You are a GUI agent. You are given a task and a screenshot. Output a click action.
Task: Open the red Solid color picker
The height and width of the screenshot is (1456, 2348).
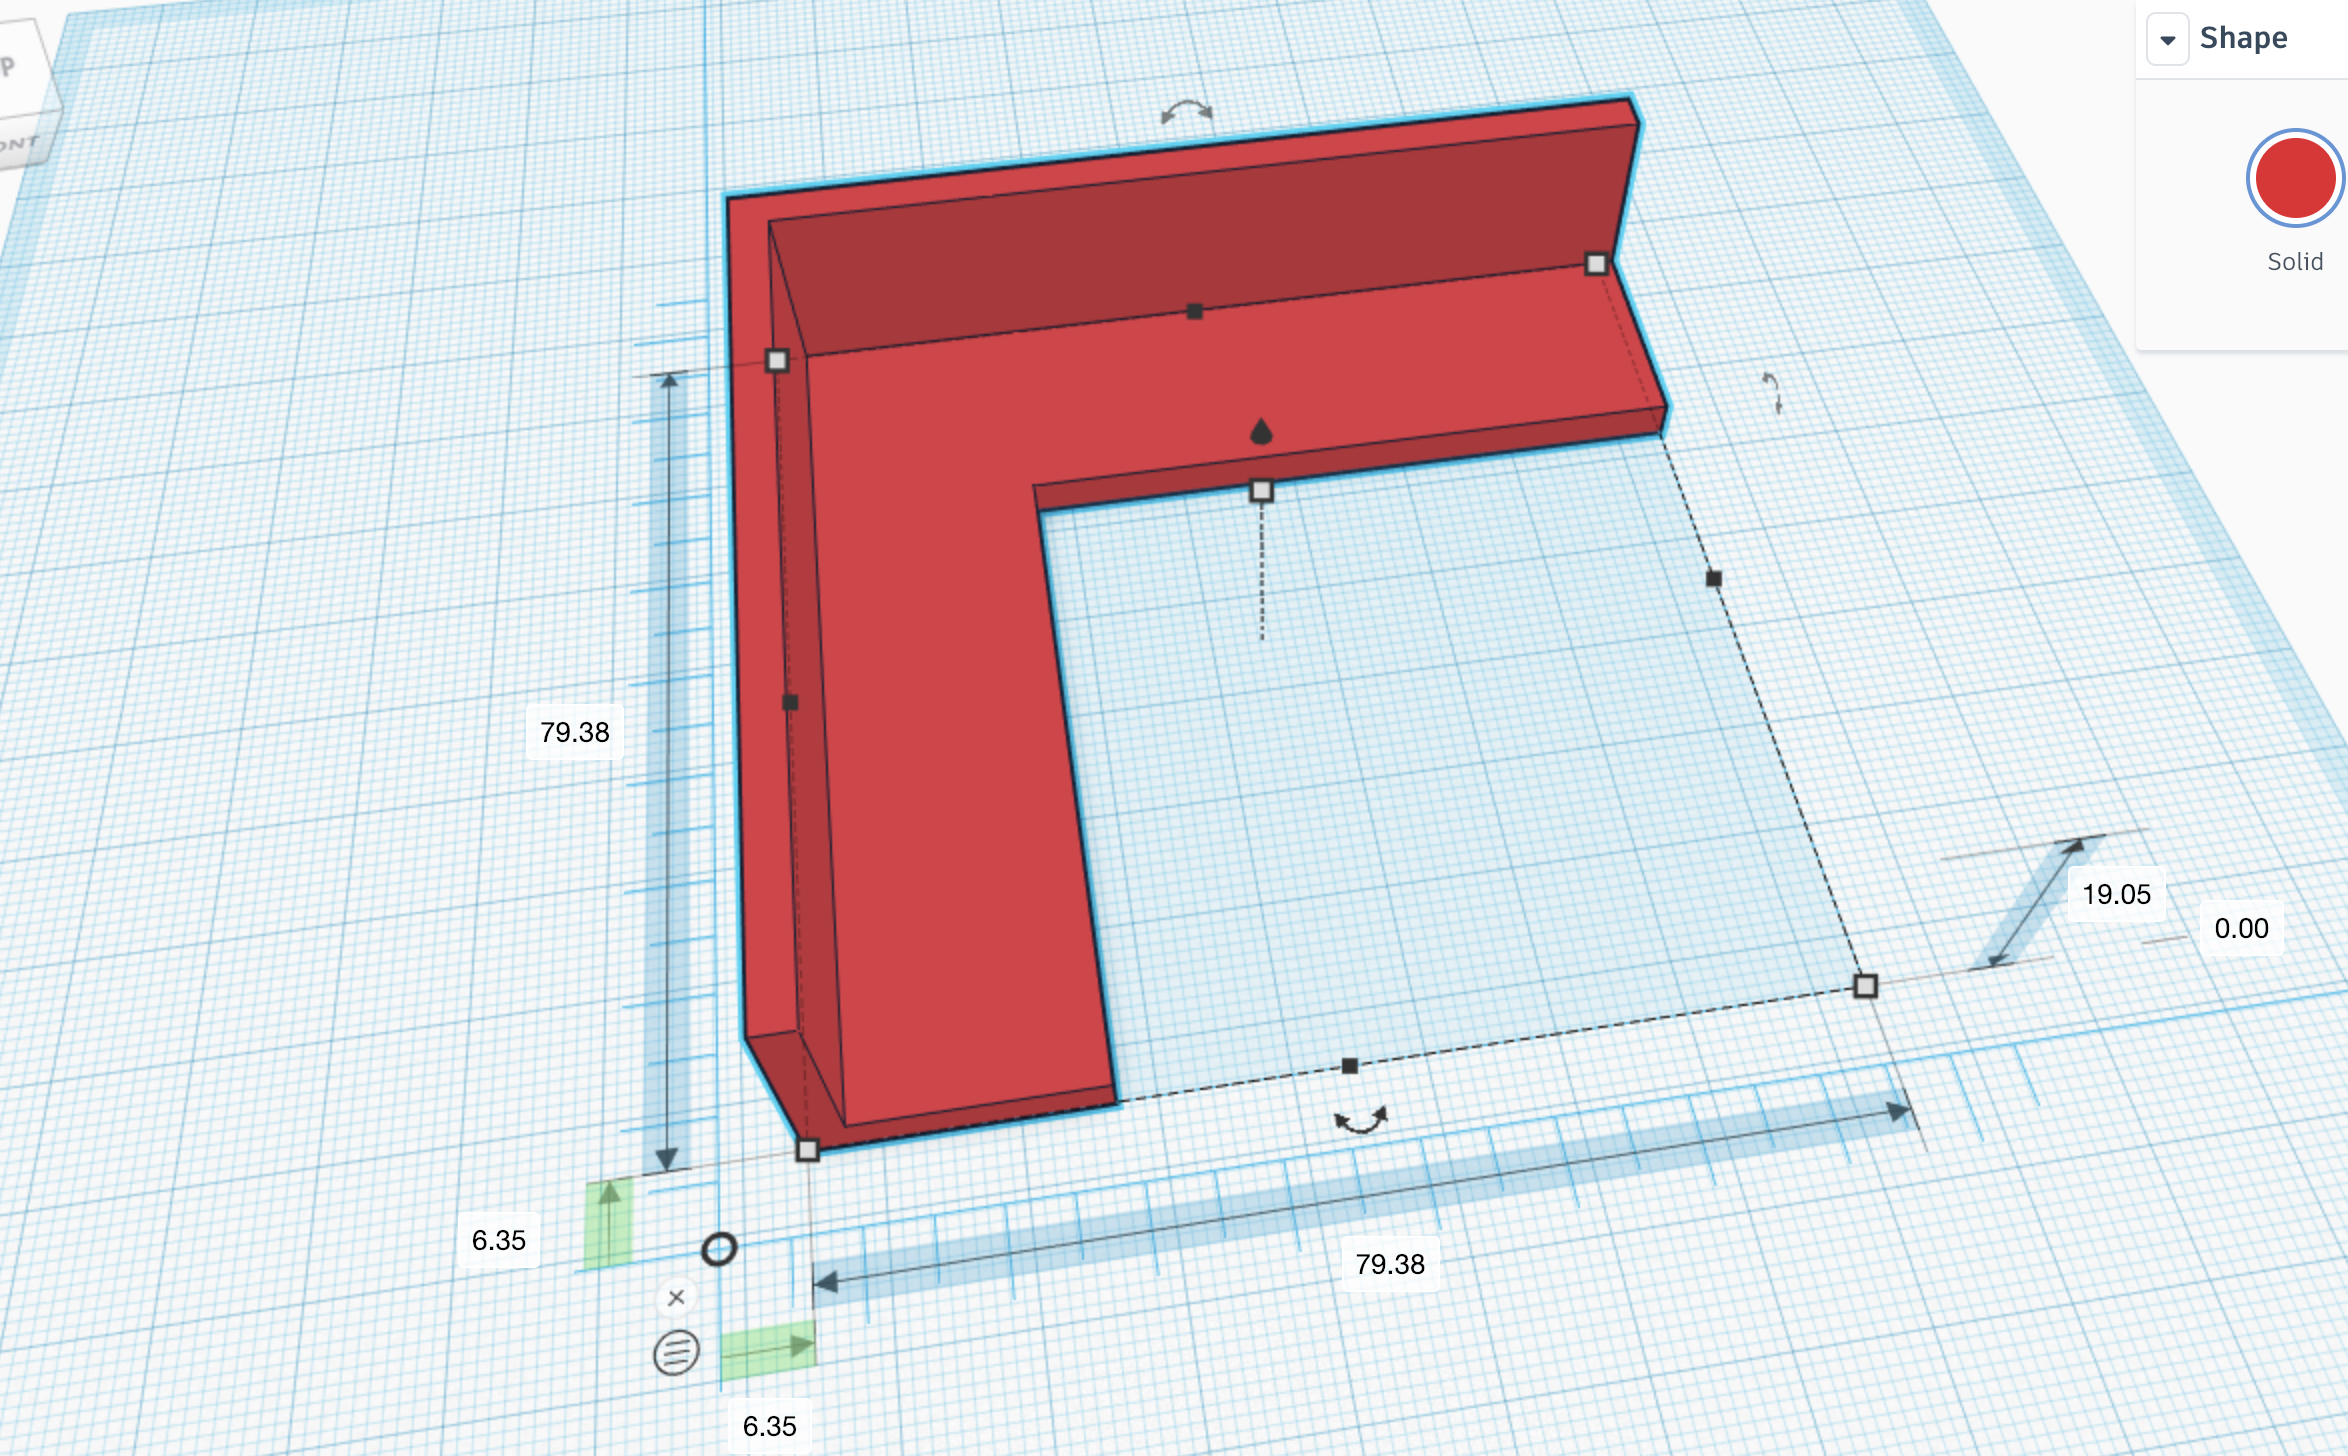point(2294,179)
